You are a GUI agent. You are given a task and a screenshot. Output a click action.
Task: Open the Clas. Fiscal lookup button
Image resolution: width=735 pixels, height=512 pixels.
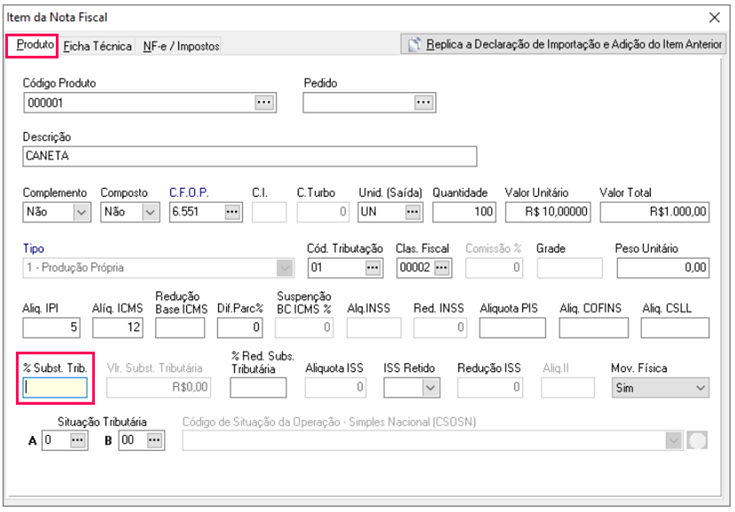click(x=441, y=267)
